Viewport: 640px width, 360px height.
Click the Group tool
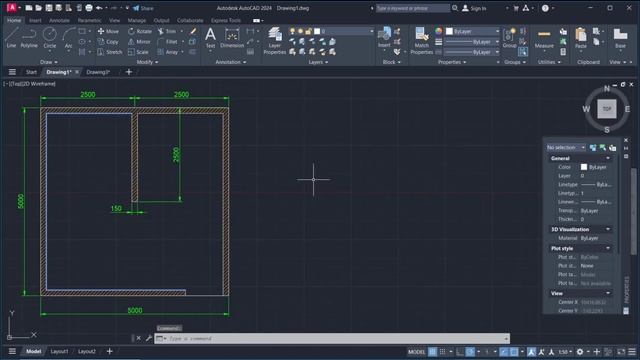click(x=509, y=38)
